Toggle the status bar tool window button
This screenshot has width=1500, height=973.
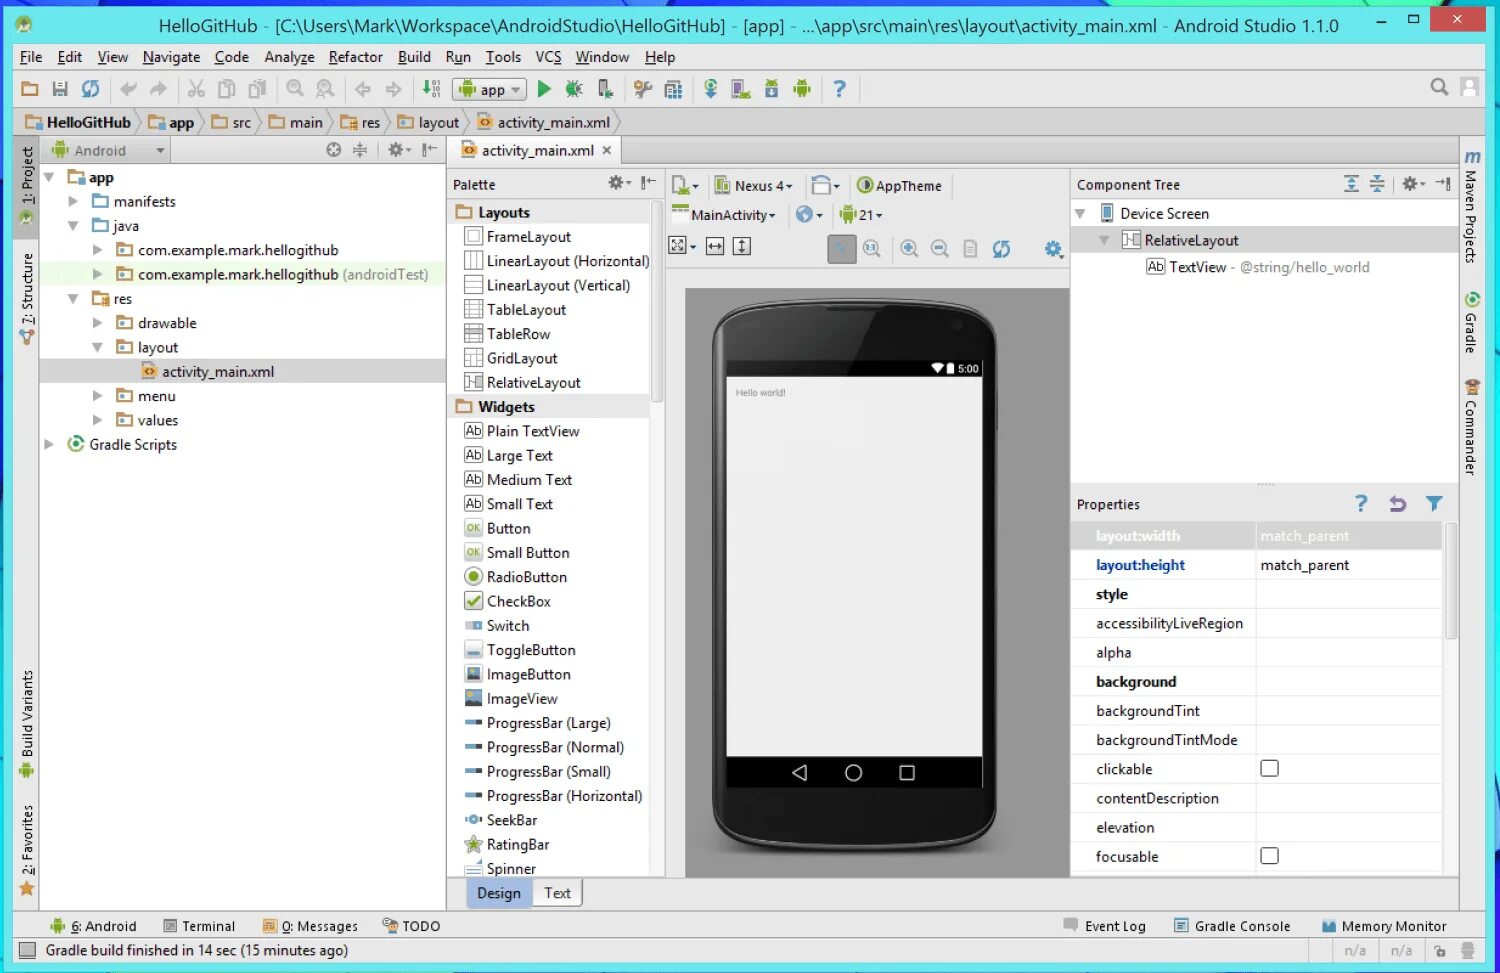pyautogui.click(x=27, y=950)
